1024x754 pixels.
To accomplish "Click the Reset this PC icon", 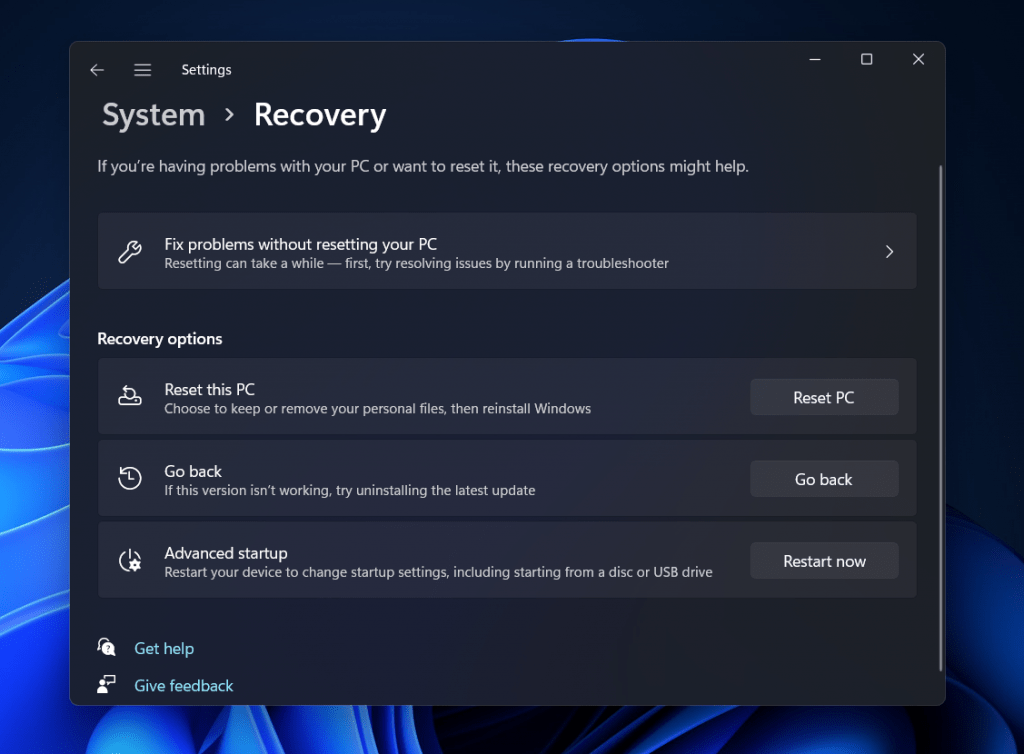I will click(130, 397).
